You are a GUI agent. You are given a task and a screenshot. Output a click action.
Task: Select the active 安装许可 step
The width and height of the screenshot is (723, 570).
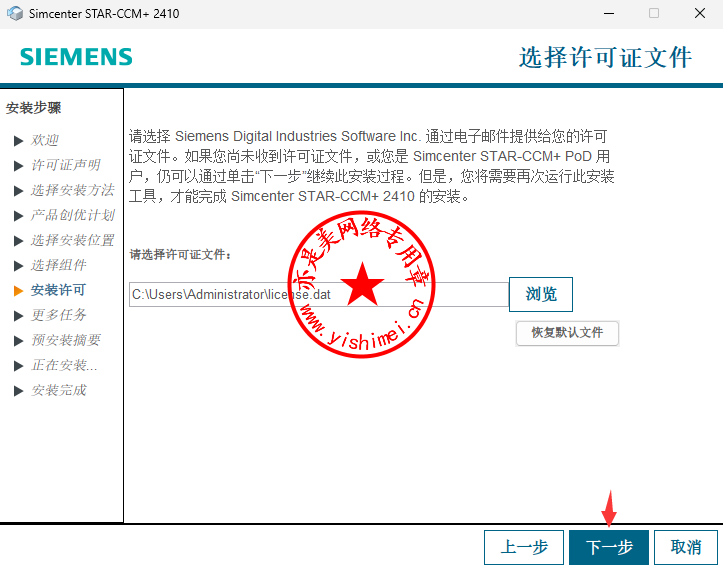click(59, 290)
